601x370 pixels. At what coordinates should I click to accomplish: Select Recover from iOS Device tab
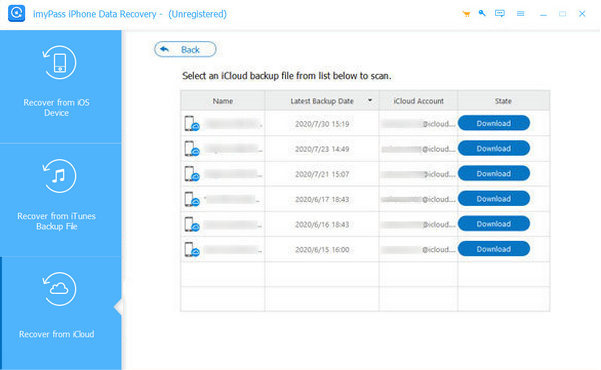coord(61,87)
